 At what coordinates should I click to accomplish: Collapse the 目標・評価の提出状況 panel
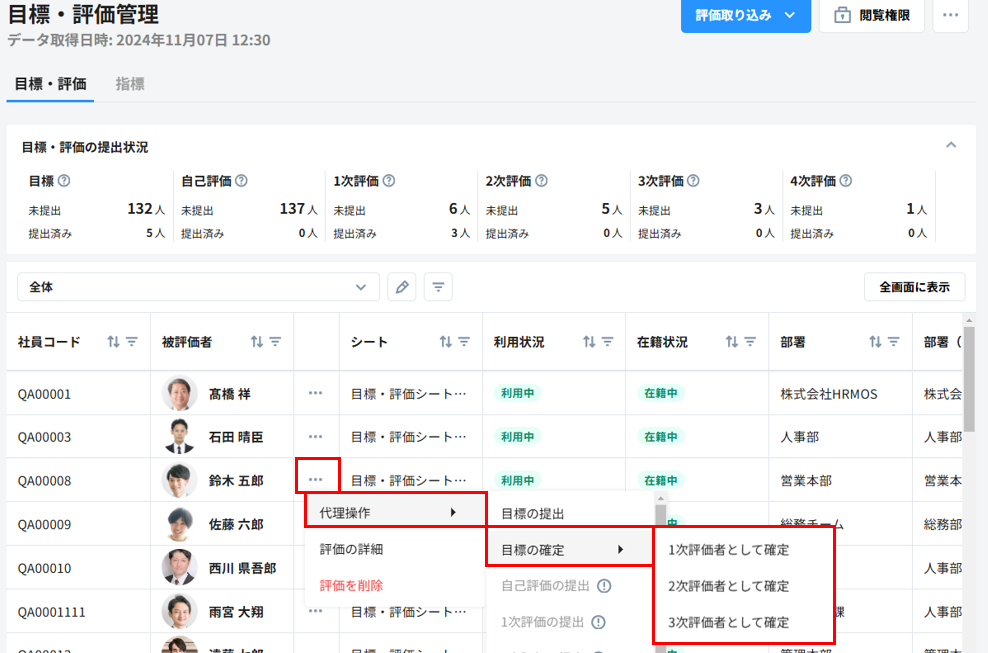click(x=951, y=145)
